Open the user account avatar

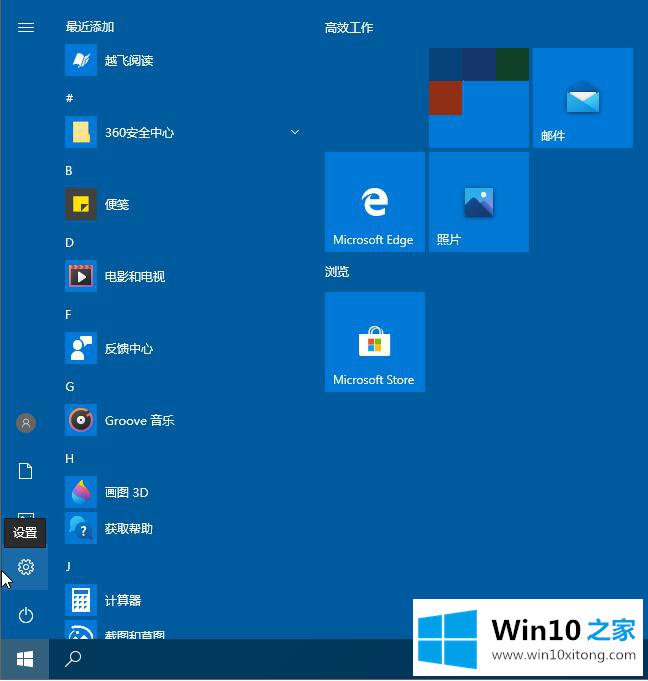[x=26, y=423]
